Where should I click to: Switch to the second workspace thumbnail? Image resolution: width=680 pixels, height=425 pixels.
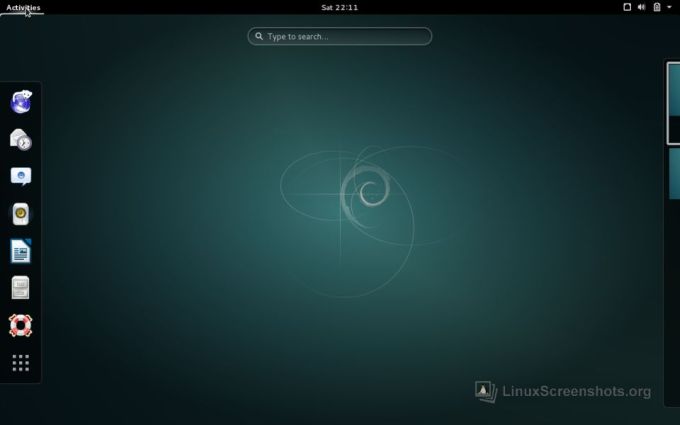pyautogui.click(x=674, y=173)
